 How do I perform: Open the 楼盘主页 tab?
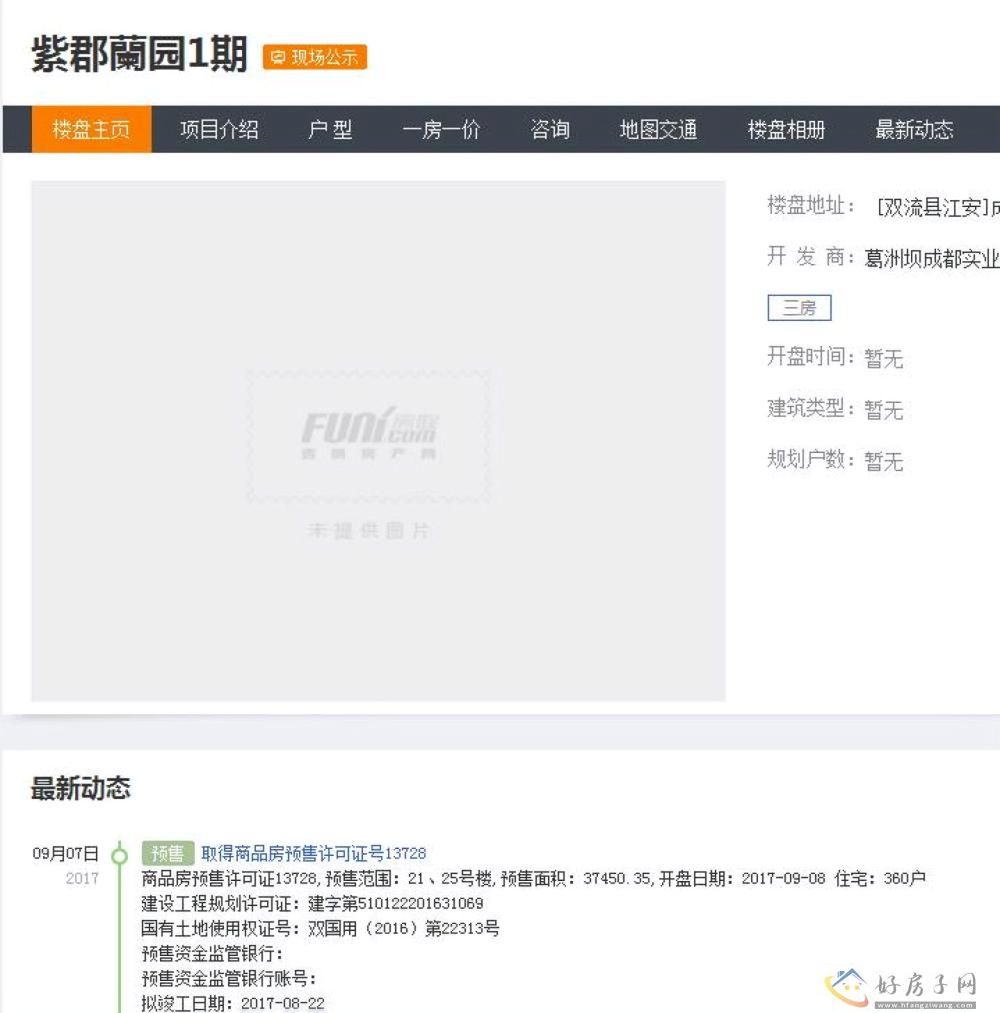tap(91, 130)
